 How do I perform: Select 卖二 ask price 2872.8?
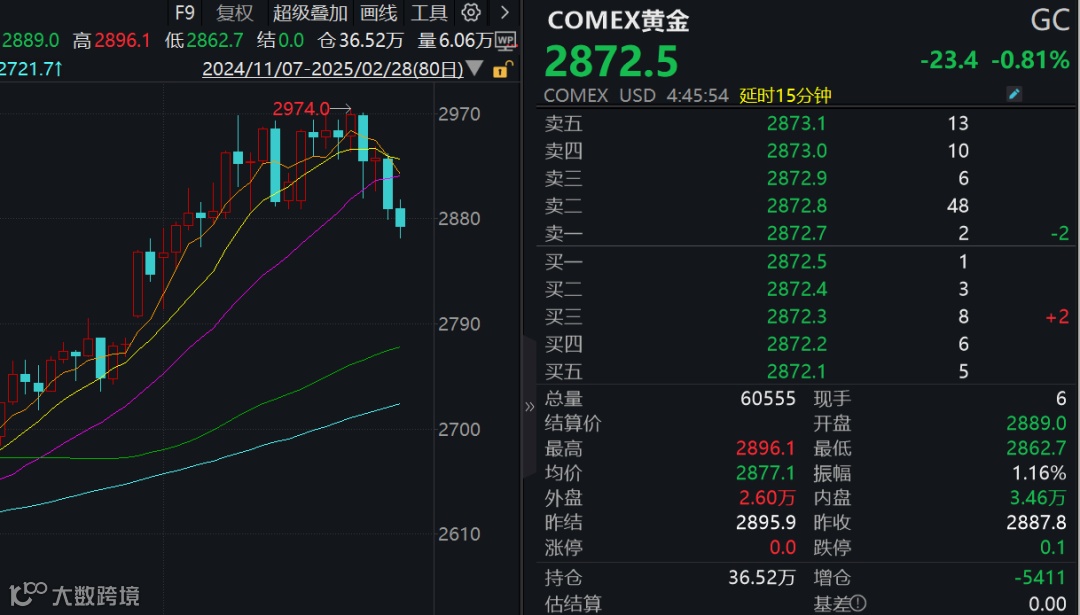[796, 206]
